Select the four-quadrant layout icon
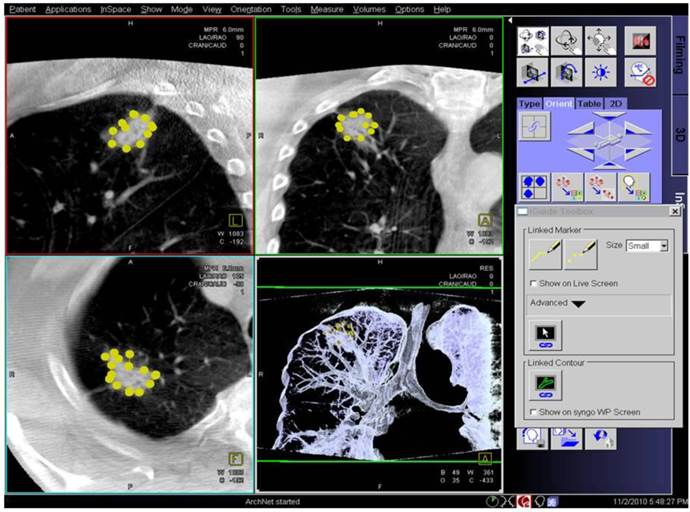The height and width of the screenshot is (512, 690). click(534, 187)
